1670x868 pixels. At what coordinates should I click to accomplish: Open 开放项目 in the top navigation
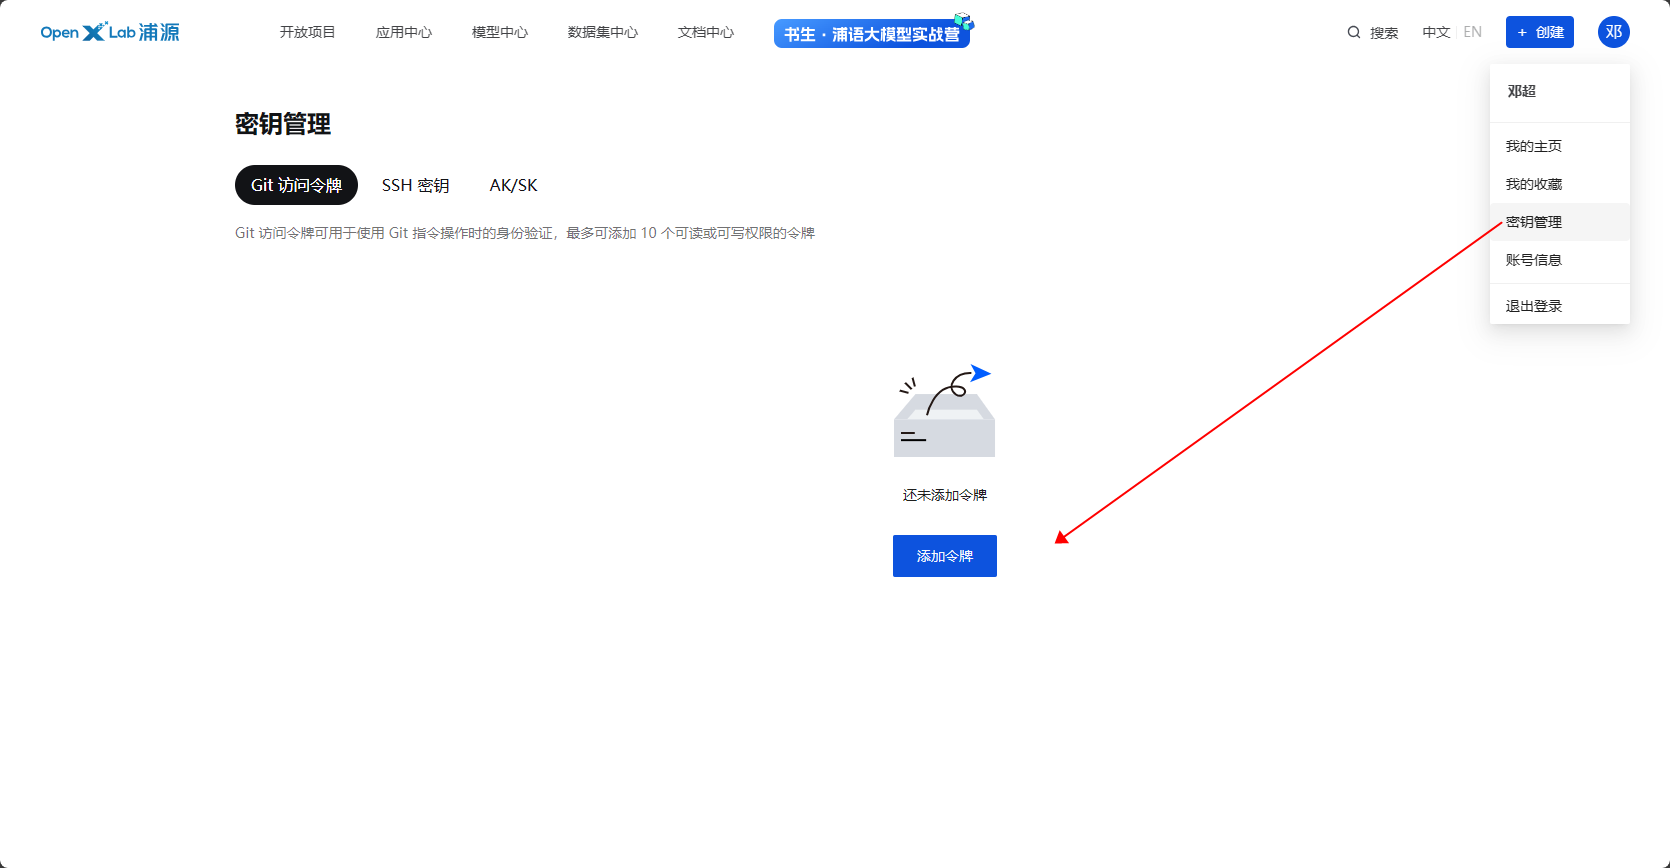pyautogui.click(x=308, y=32)
